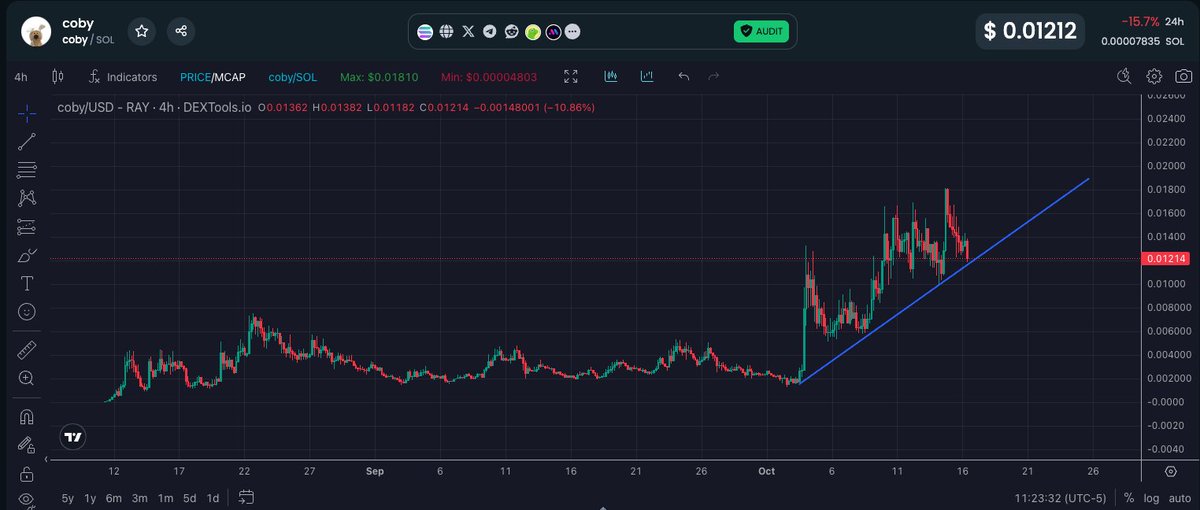The width and height of the screenshot is (1200, 510).
Task: Click the coby token avatar
Action: [x=37, y=31]
